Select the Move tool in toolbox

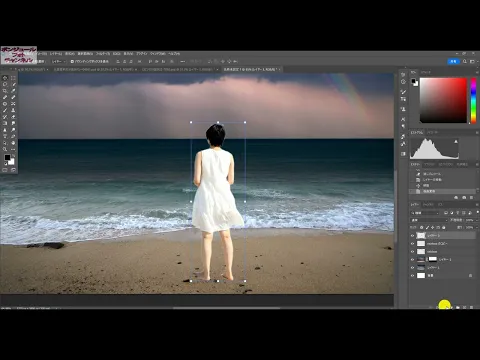click(x=5, y=78)
